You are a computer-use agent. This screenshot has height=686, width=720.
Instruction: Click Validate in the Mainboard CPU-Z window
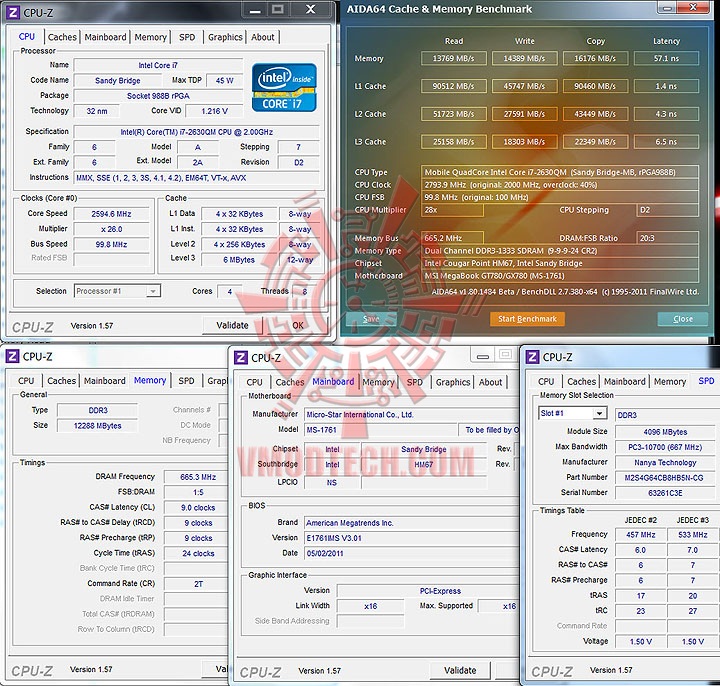point(460,670)
